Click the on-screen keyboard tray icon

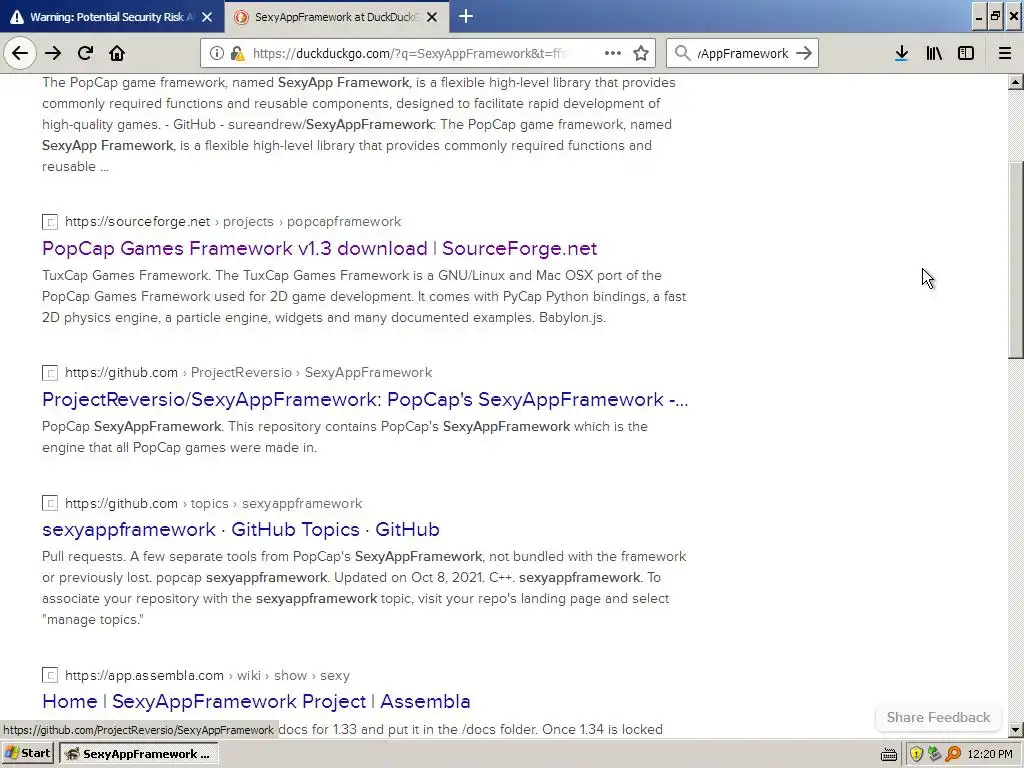[x=889, y=754]
